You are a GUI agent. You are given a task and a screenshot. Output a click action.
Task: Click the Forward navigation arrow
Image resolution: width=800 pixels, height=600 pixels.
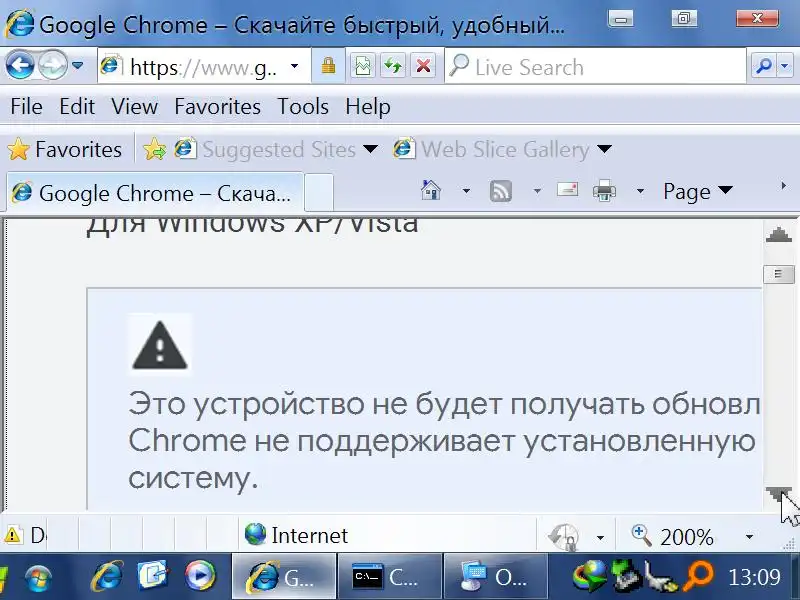[53, 66]
